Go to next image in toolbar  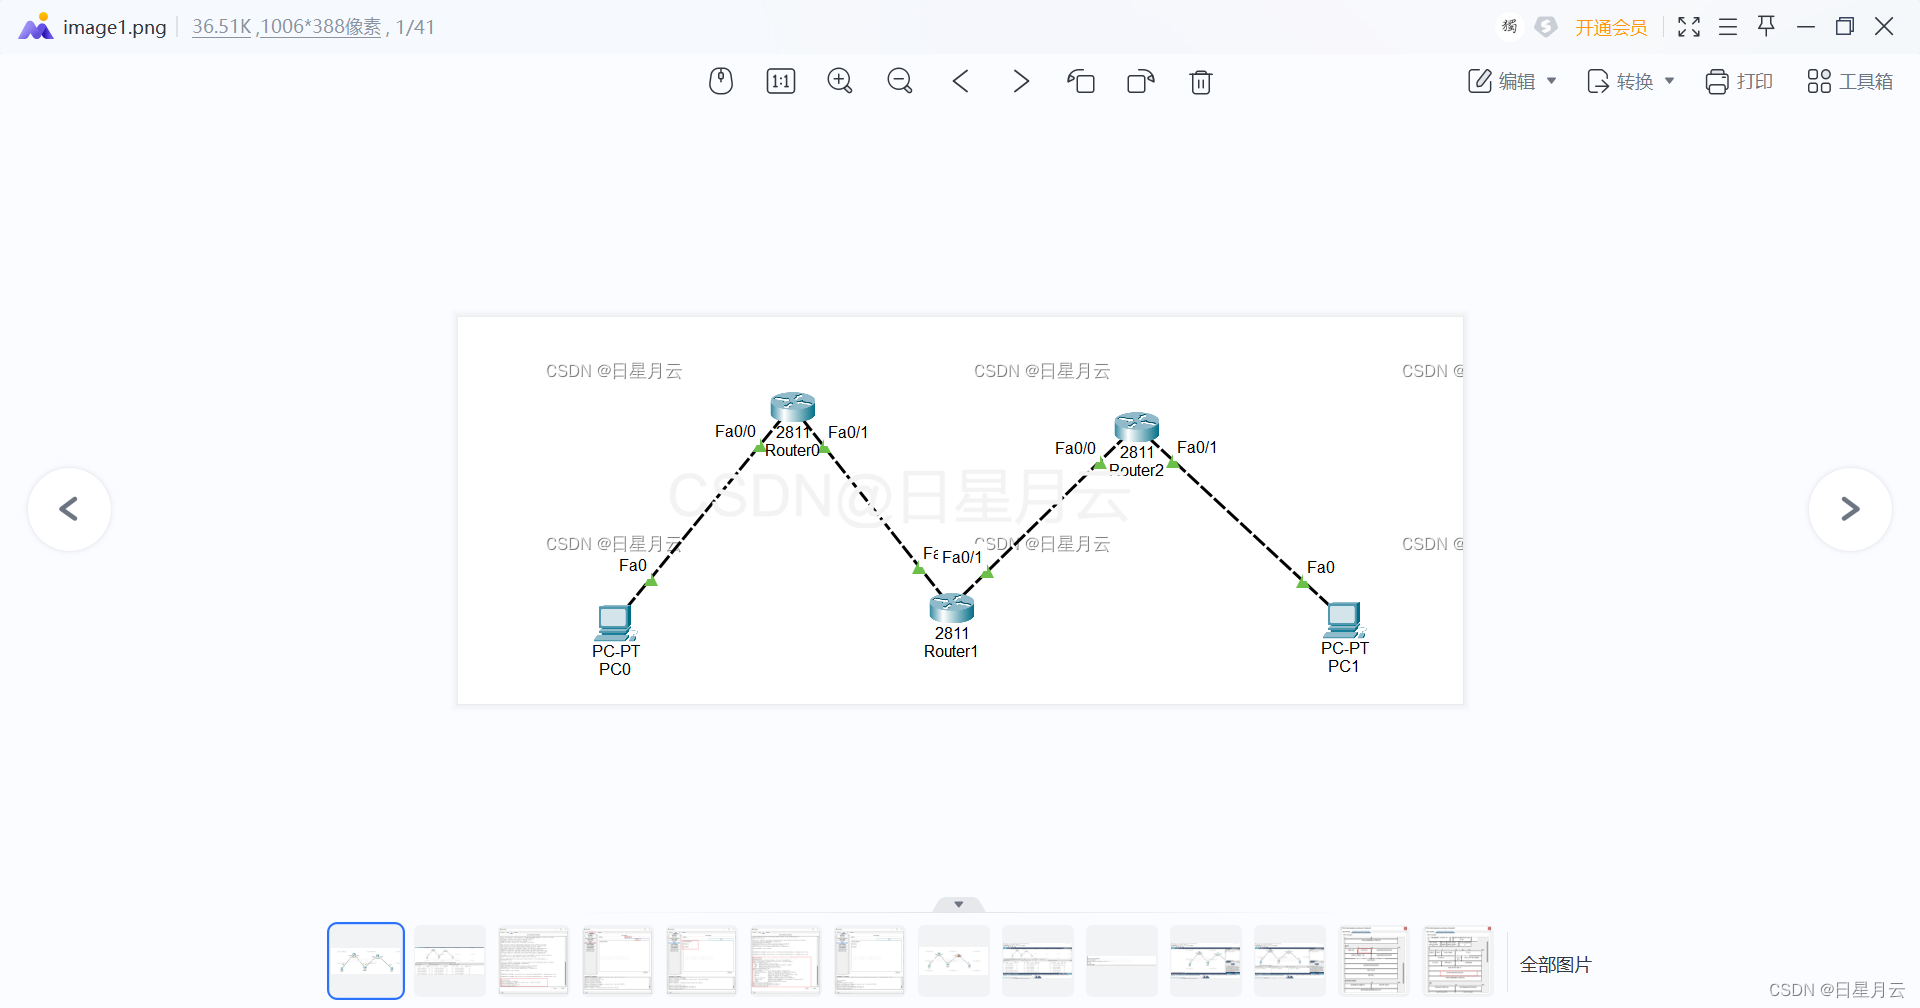(1021, 81)
